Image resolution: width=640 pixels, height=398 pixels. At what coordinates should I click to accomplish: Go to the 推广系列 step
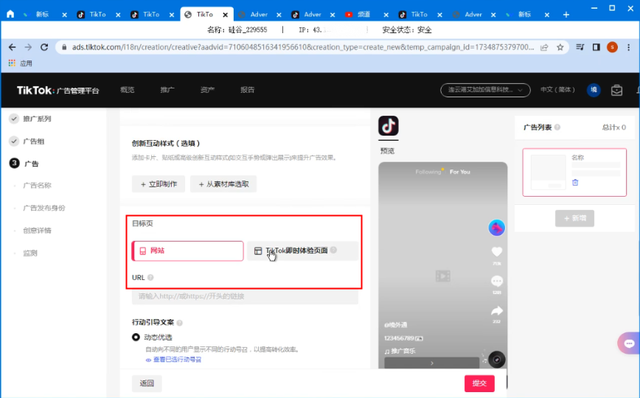click(37, 119)
